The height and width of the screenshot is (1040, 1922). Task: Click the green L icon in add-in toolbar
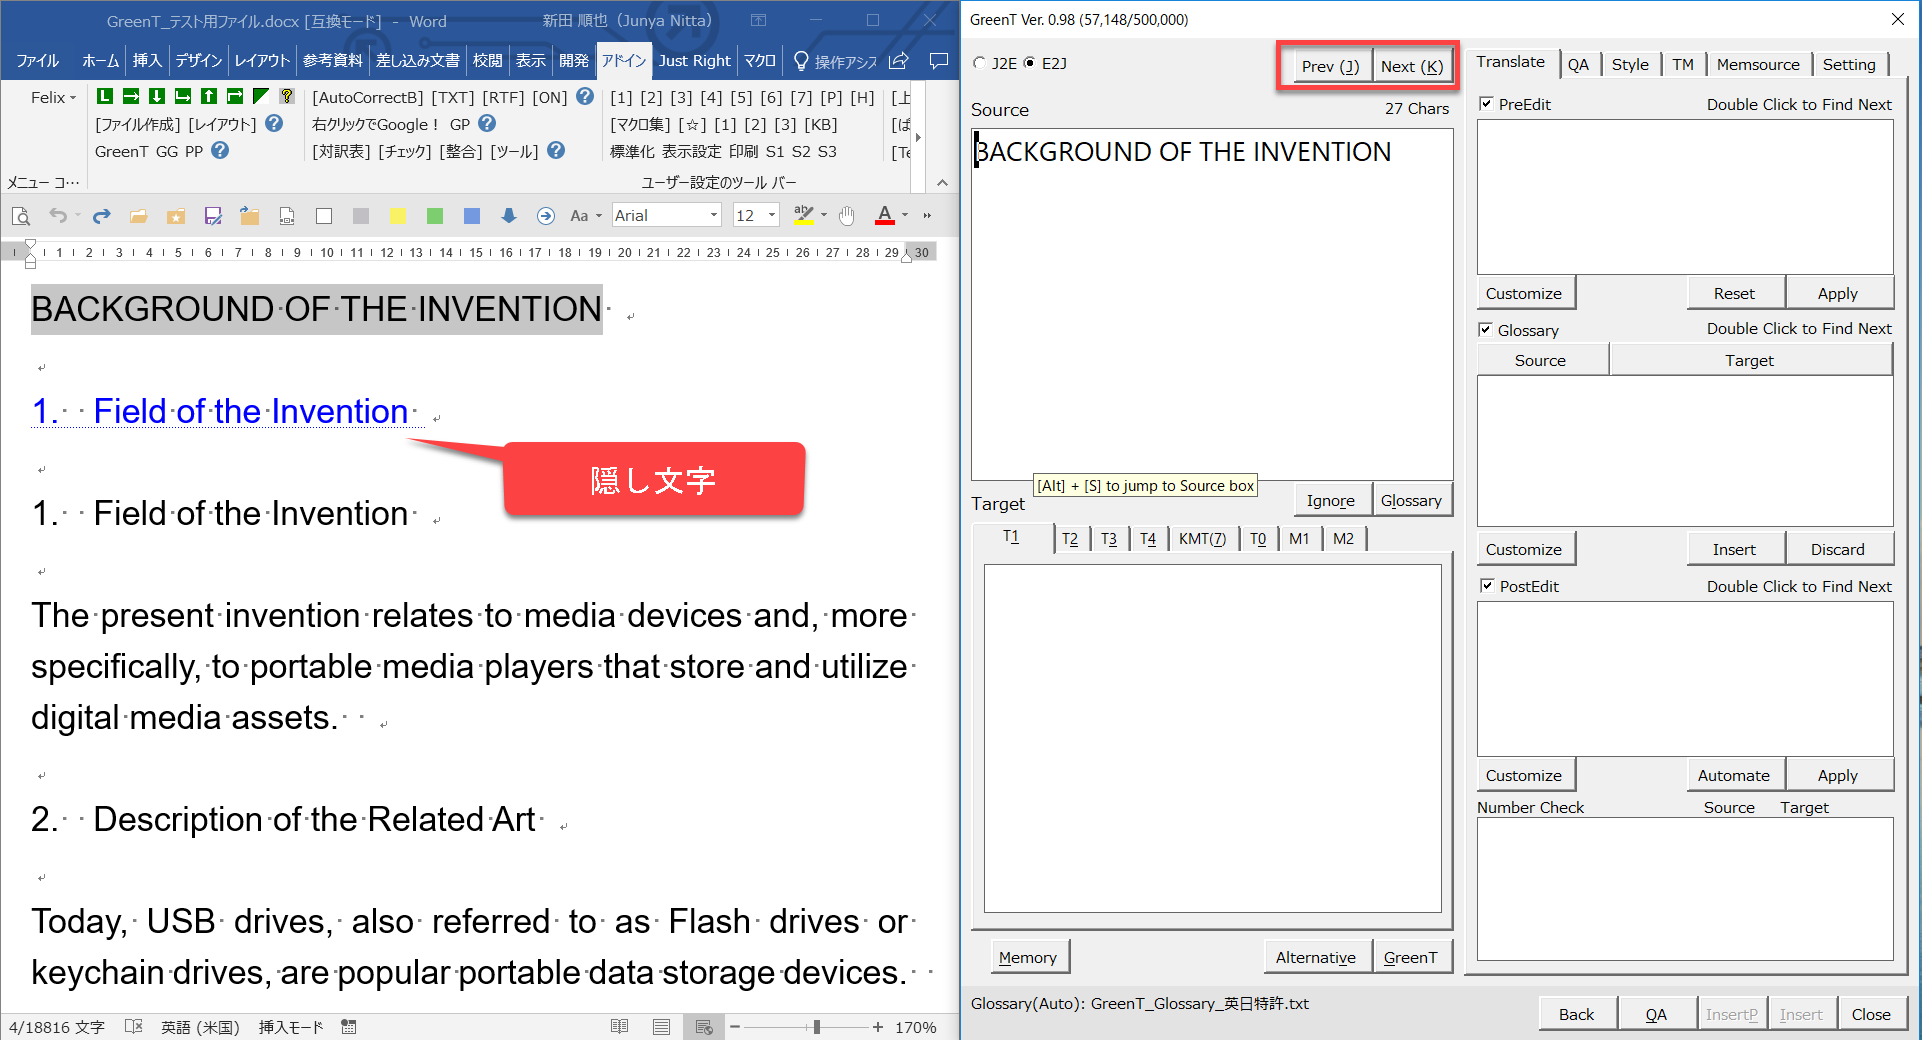point(105,97)
